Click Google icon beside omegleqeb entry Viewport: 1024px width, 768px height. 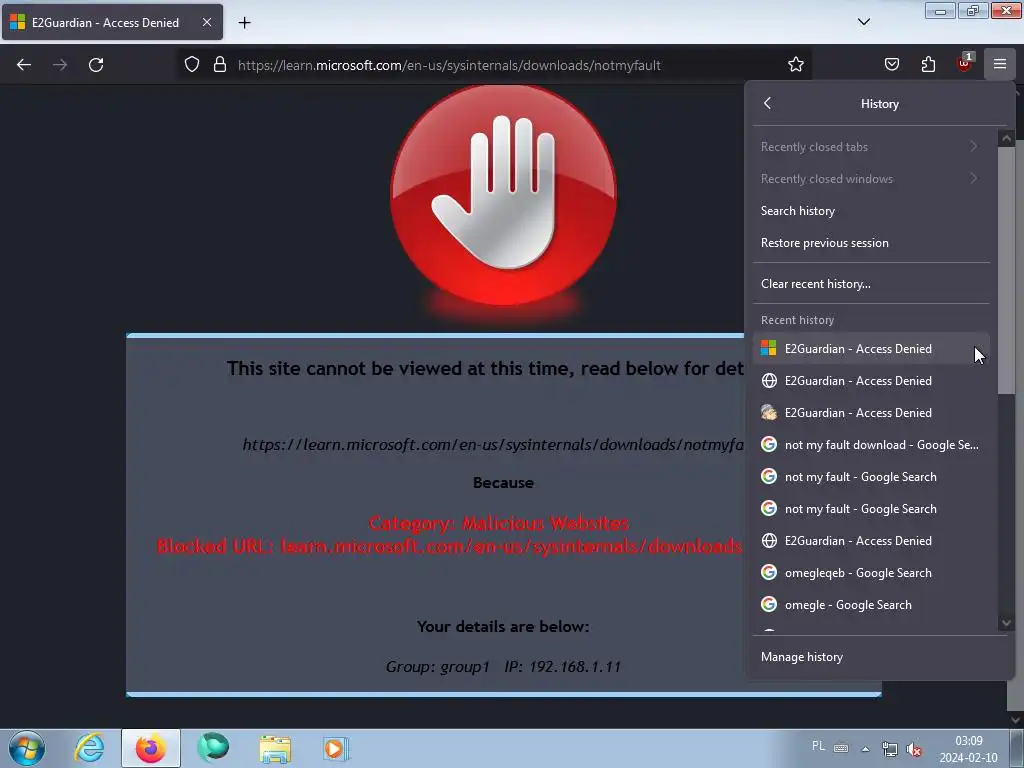point(769,572)
